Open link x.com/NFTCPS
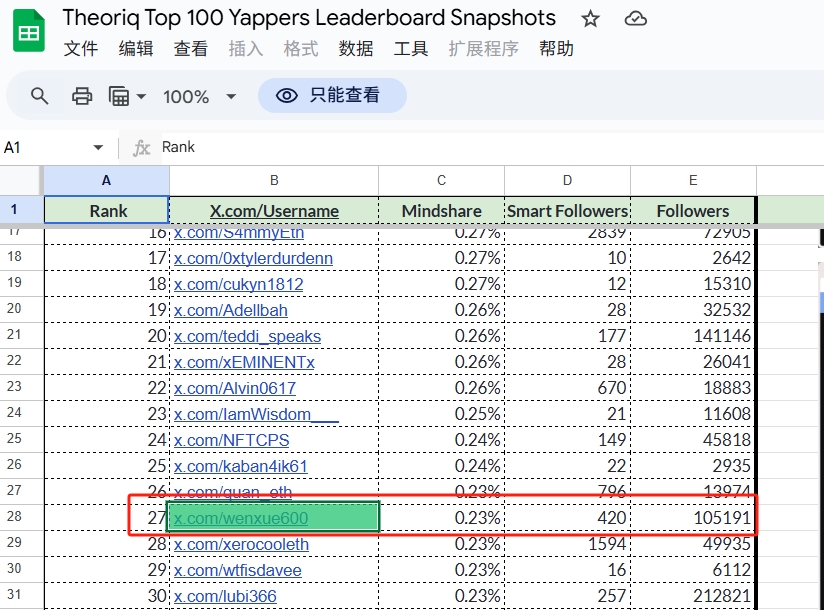This screenshot has width=824, height=610. click(x=231, y=440)
